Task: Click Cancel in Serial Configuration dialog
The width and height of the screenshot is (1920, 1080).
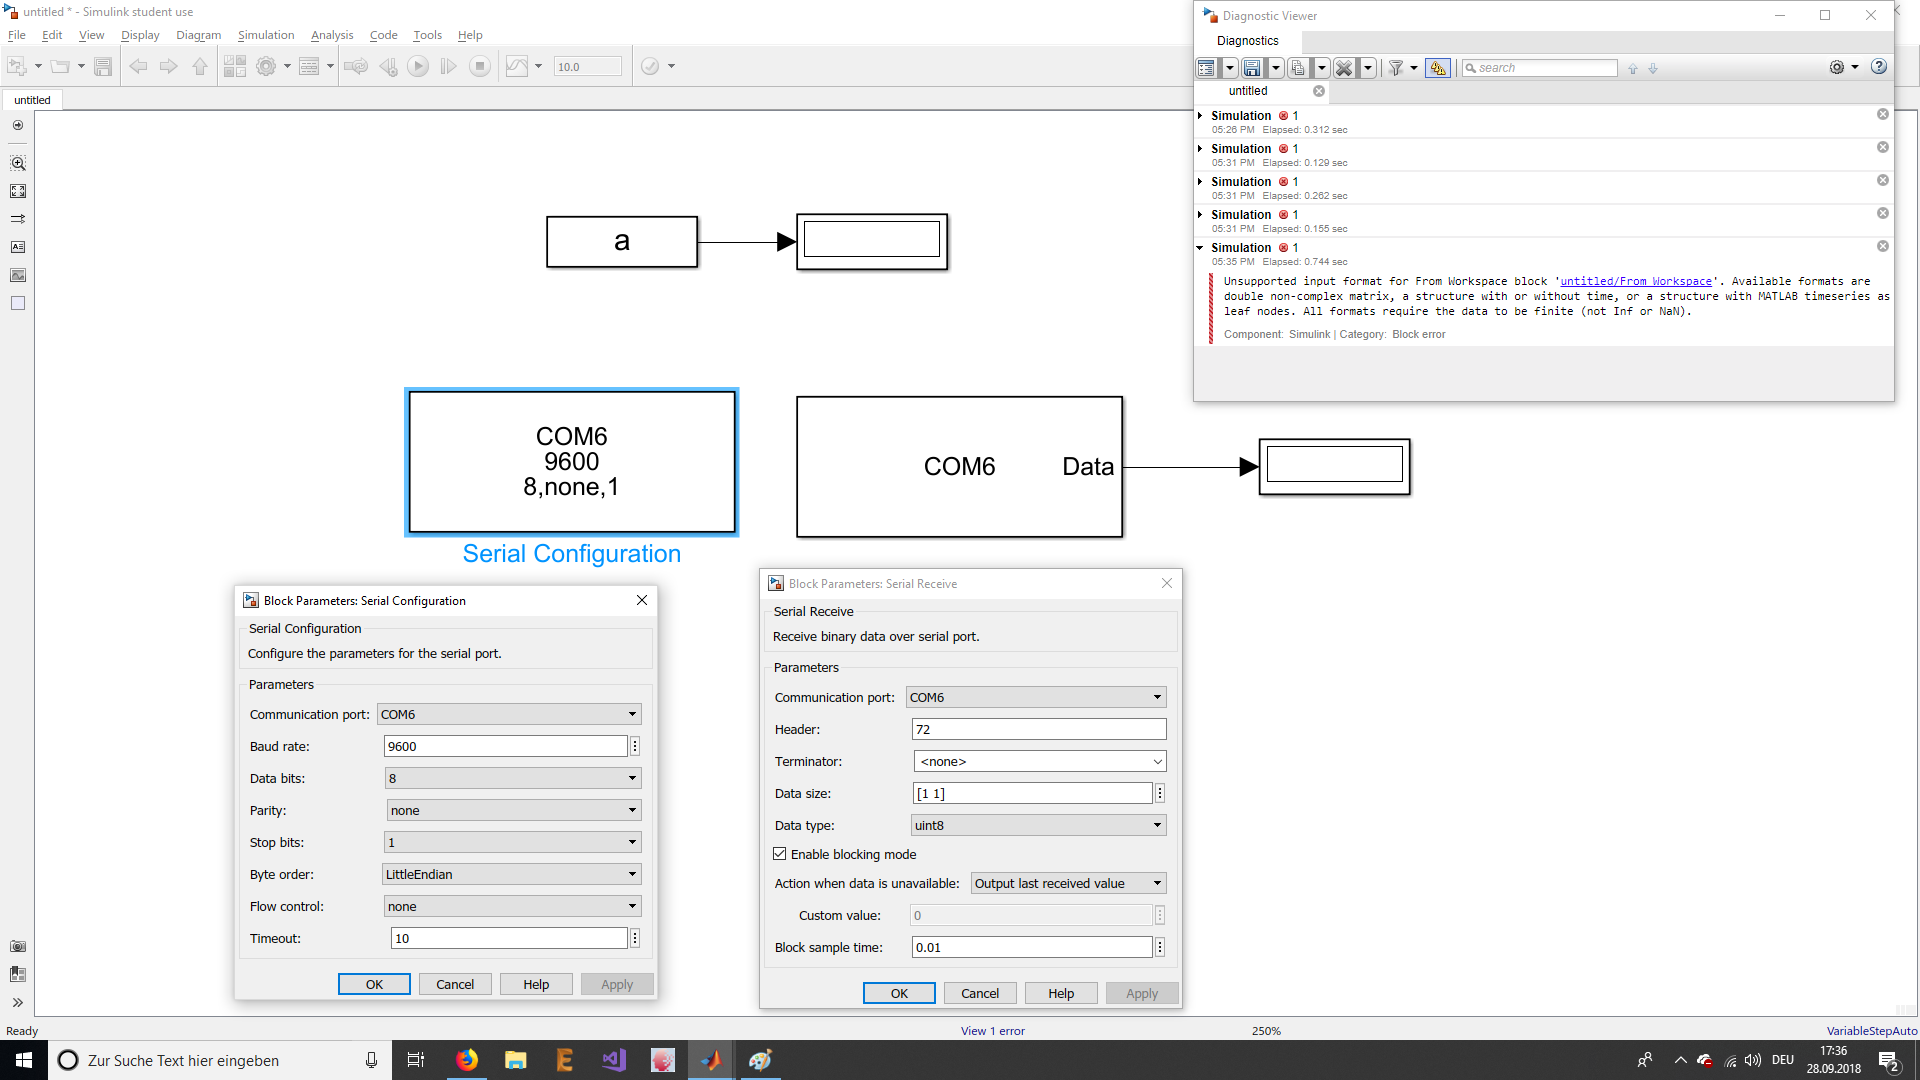Action: [455, 984]
